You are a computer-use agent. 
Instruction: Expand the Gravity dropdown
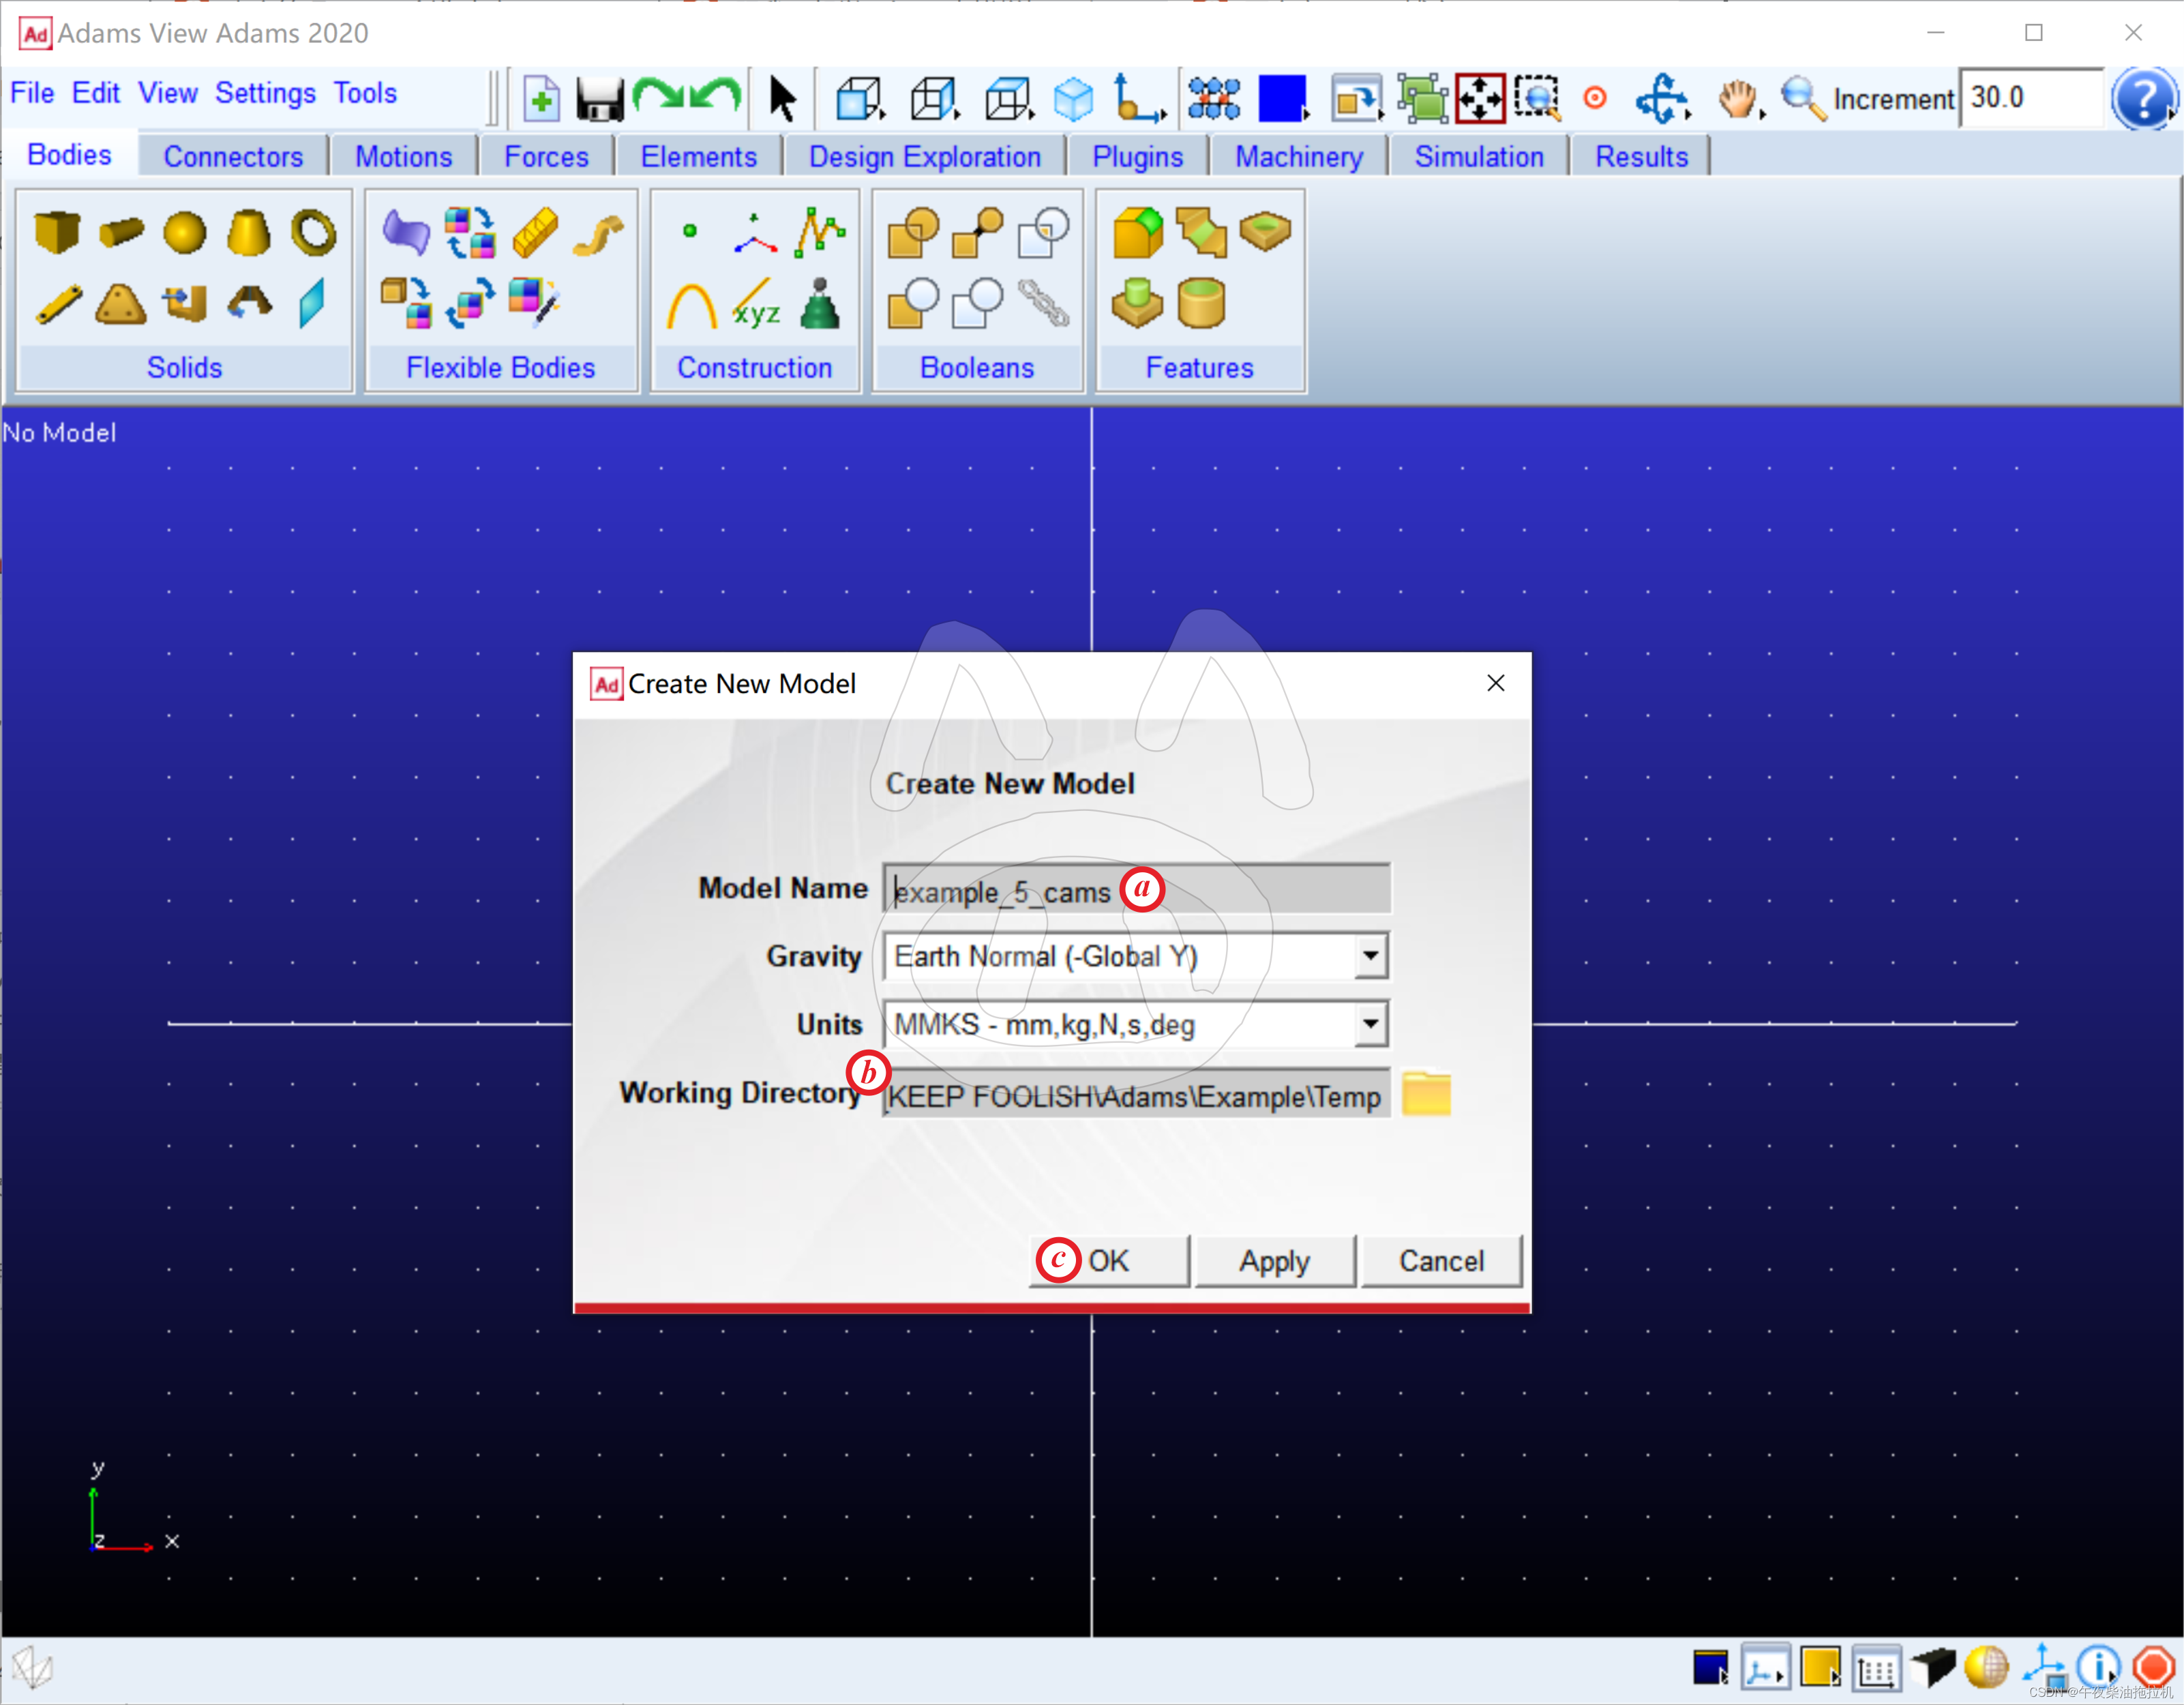pos(1370,956)
